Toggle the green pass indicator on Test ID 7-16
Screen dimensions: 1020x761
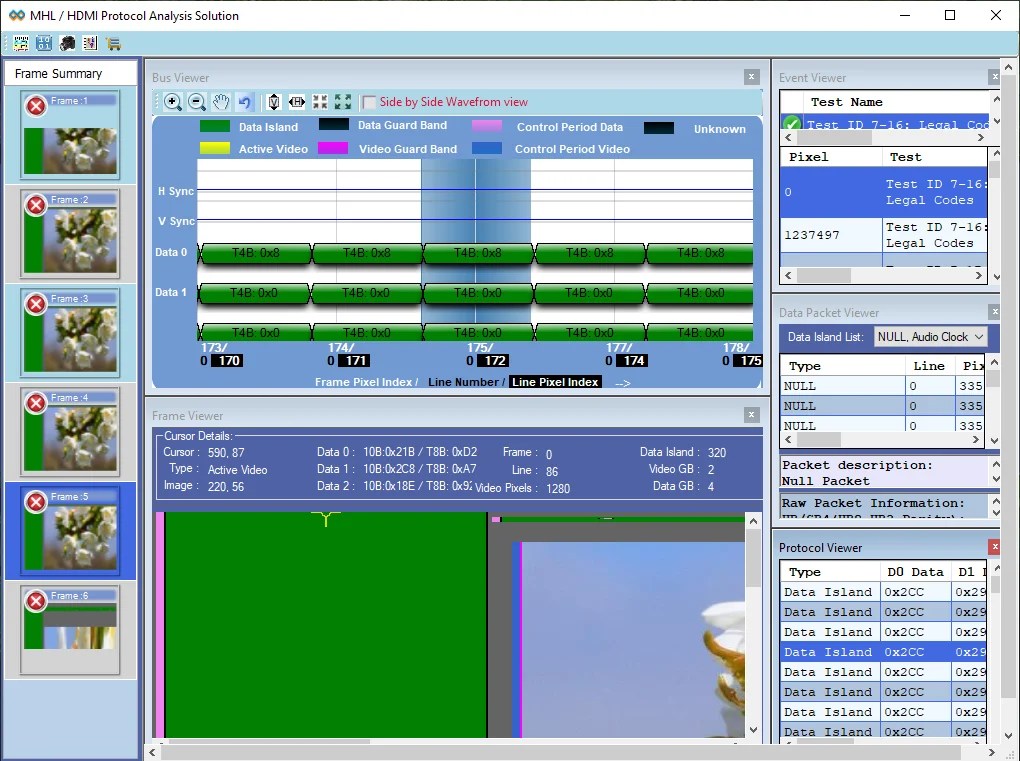[791, 122]
